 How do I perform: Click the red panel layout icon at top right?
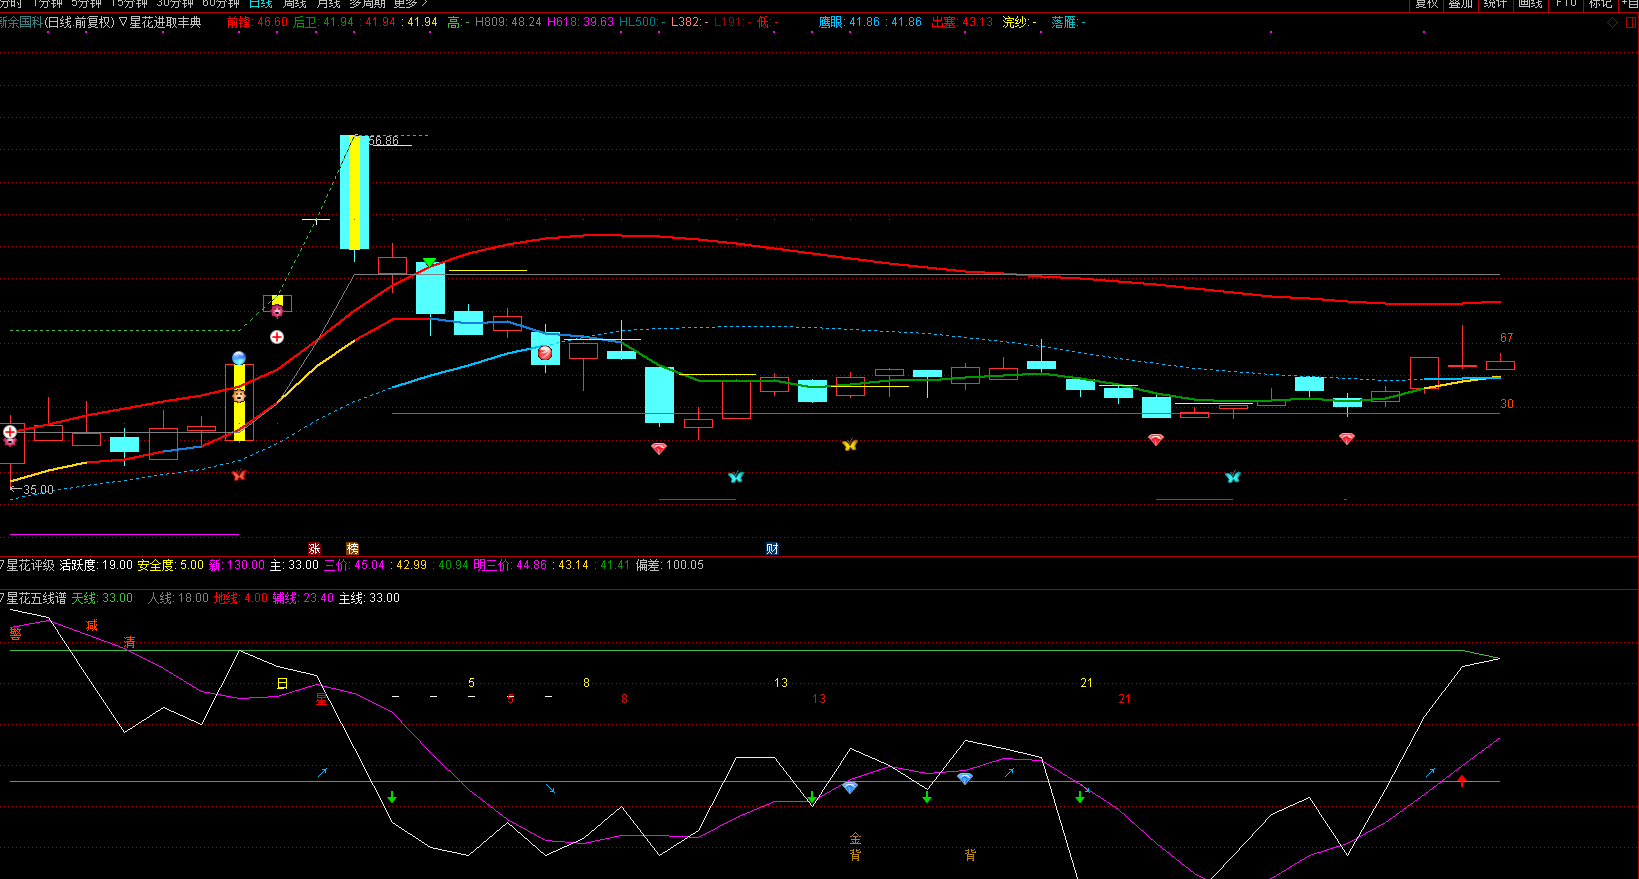tap(1631, 22)
